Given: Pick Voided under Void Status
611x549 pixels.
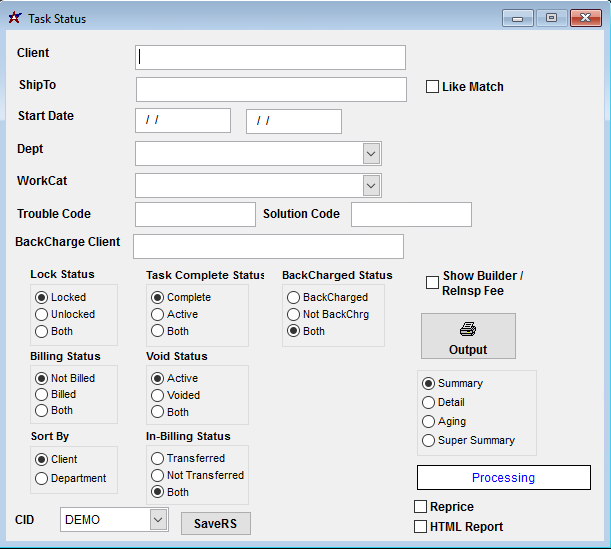Looking at the screenshot, I should coord(157,395).
